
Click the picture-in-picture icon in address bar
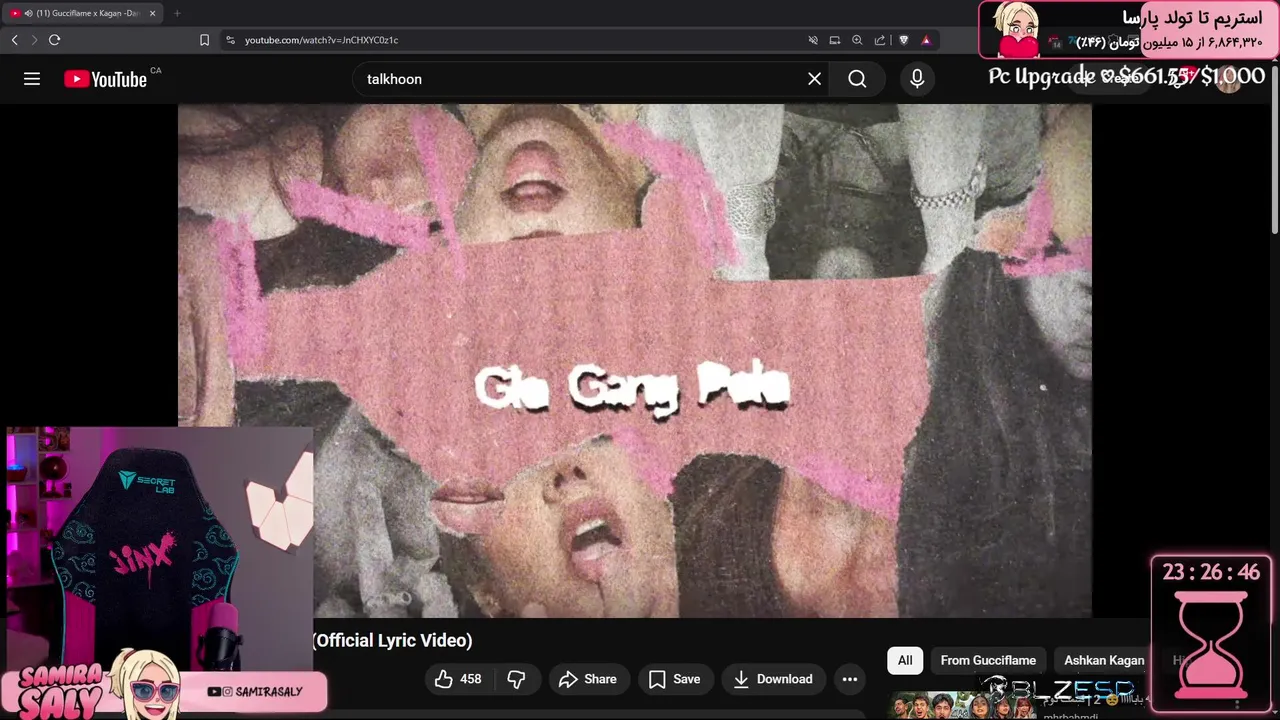coord(835,40)
